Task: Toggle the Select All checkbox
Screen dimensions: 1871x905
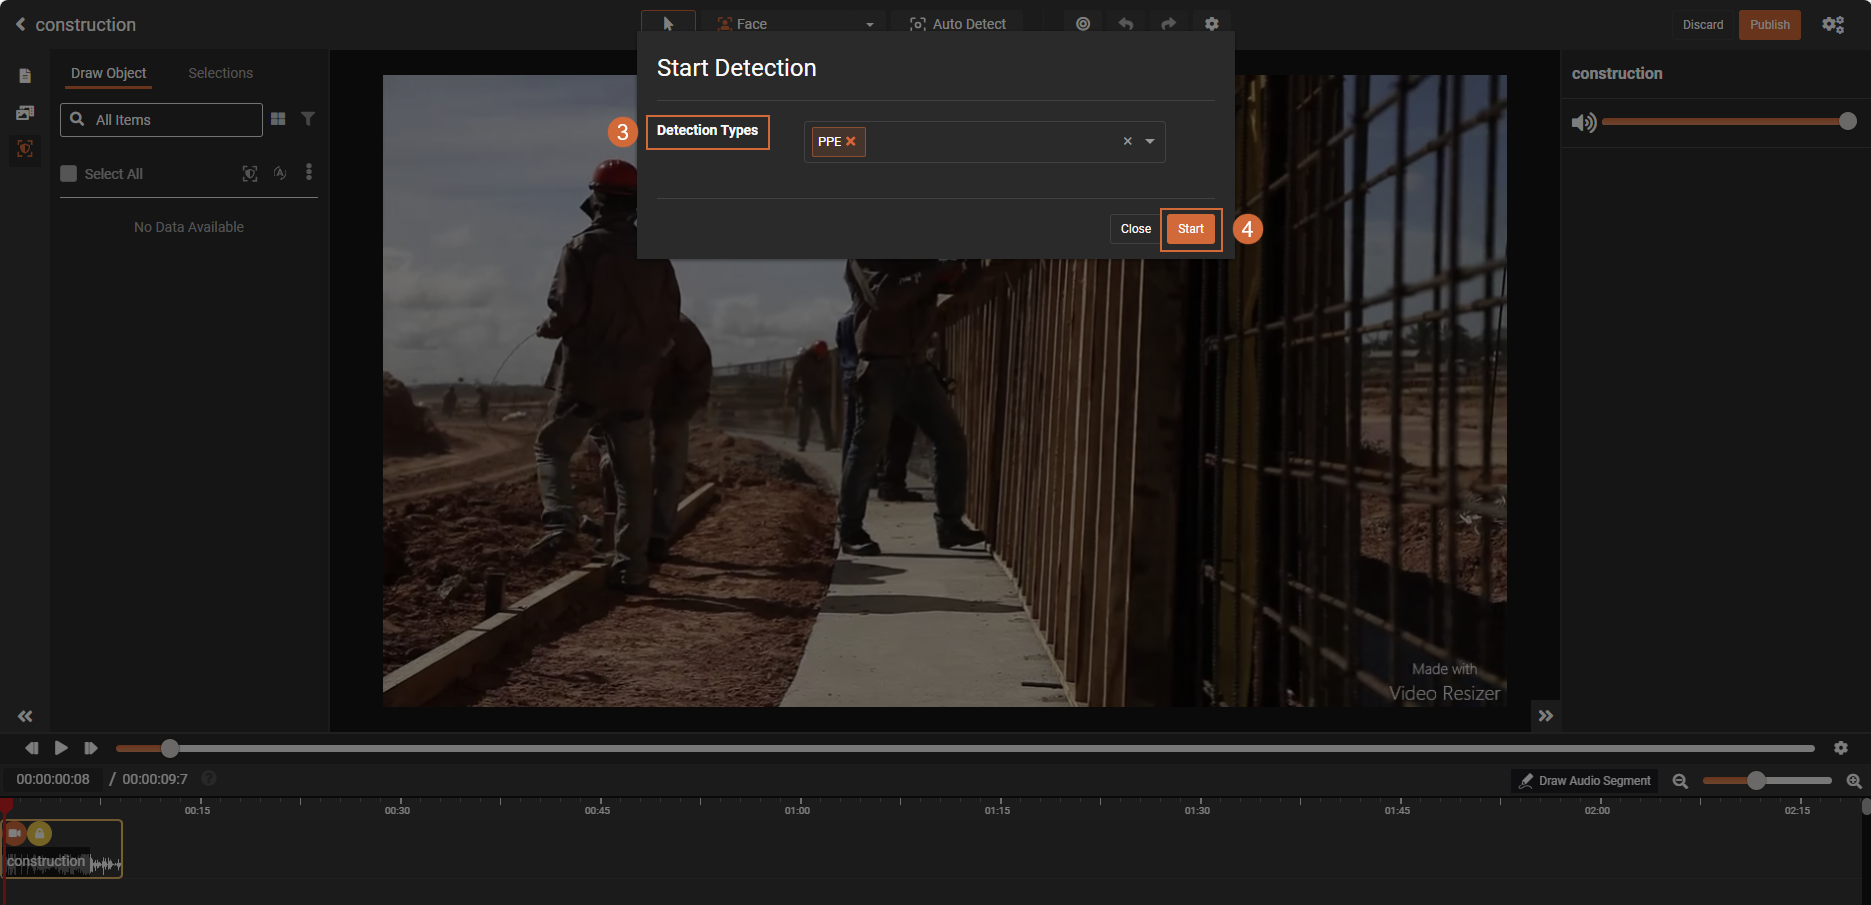Action: pyautogui.click(x=69, y=174)
